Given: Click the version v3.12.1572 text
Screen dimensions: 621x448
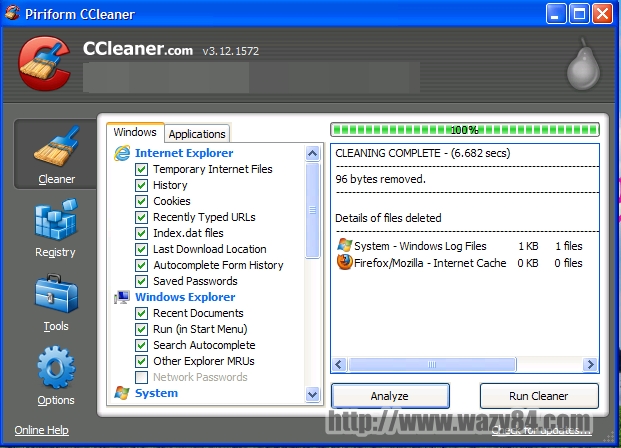Looking at the screenshot, I should (230, 51).
